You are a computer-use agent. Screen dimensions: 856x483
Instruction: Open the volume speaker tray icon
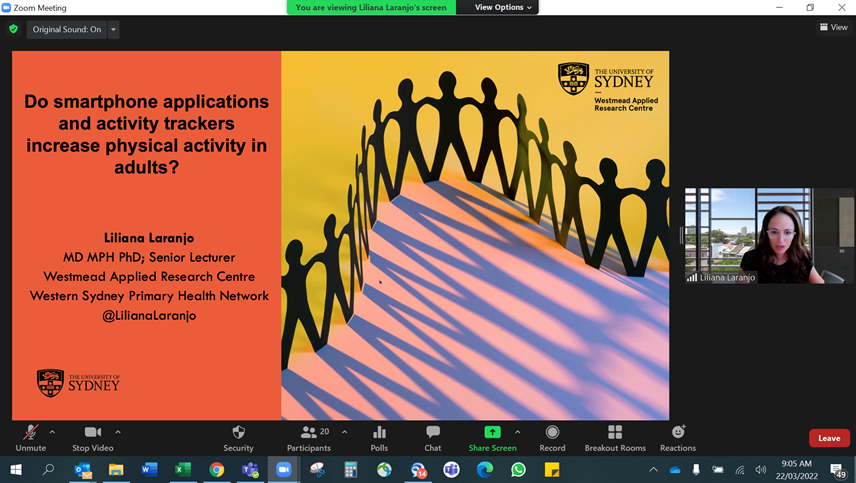coord(760,469)
